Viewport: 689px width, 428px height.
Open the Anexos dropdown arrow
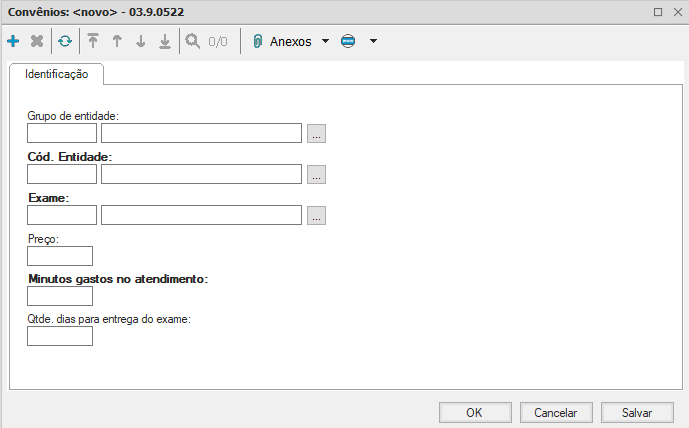point(325,42)
